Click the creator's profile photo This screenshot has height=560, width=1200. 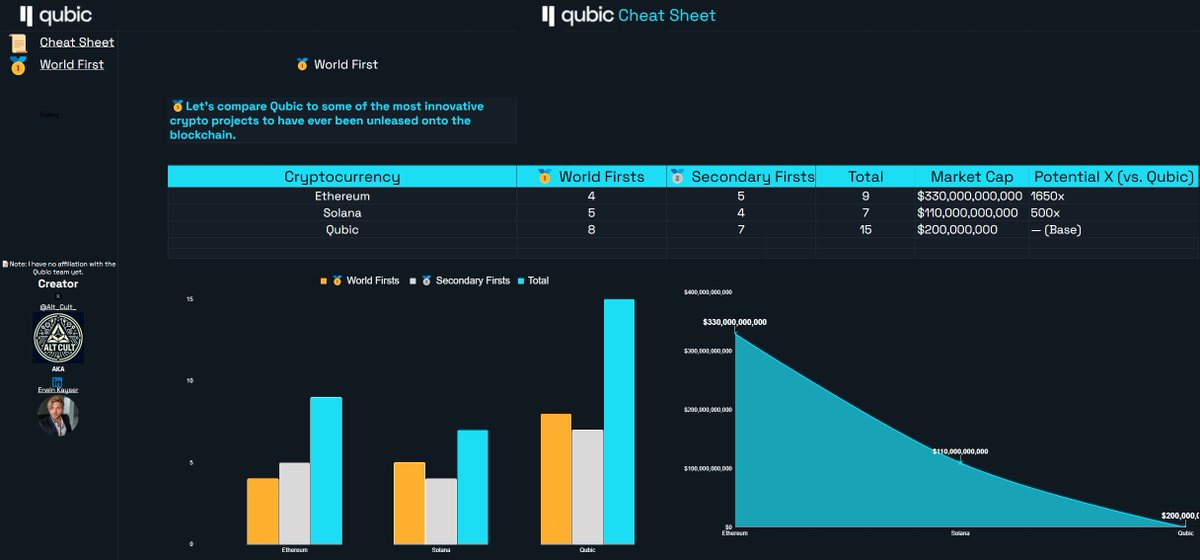tap(58, 415)
